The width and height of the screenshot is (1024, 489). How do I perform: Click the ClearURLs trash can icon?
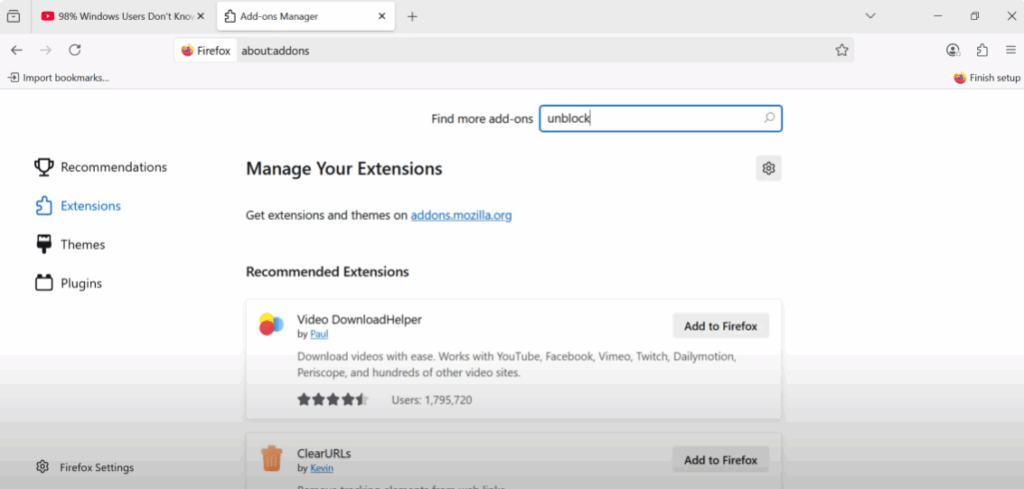pos(271,458)
